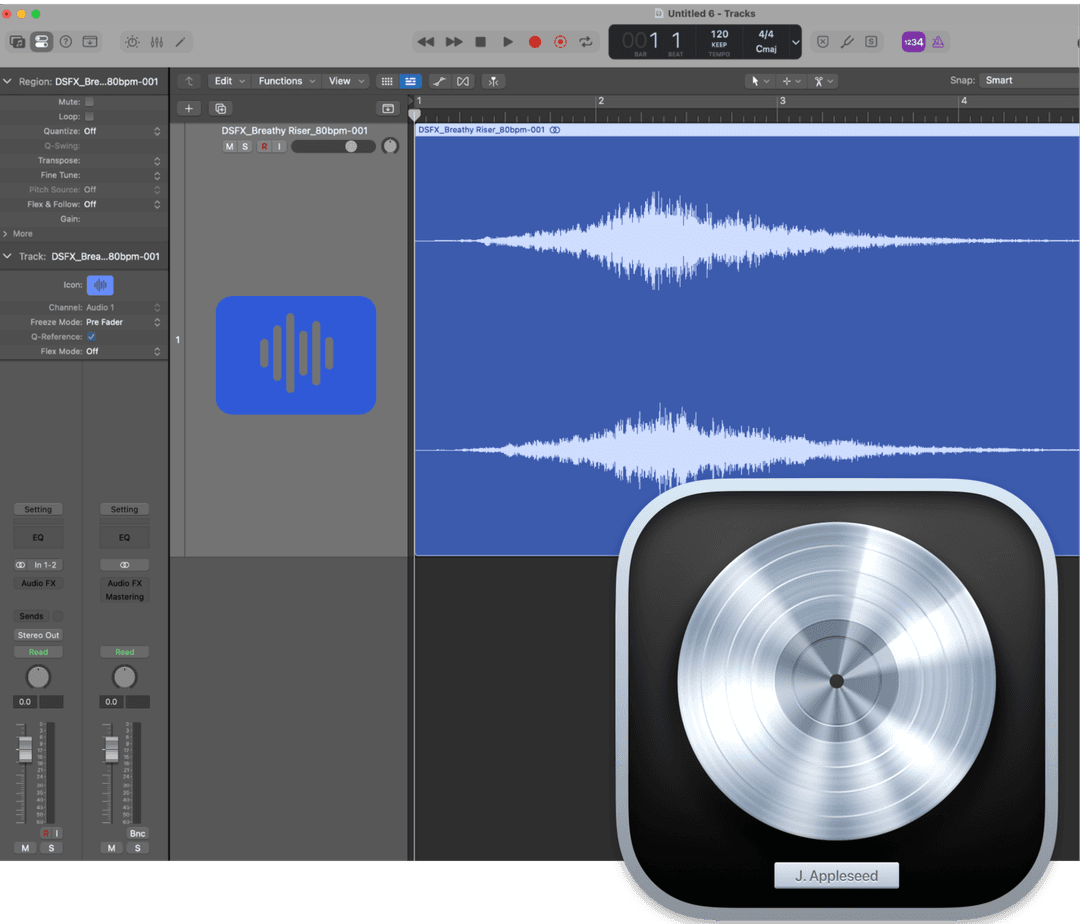Open the Flex Mode Off popup
This screenshot has height=924, width=1080.
(x=123, y=351)
